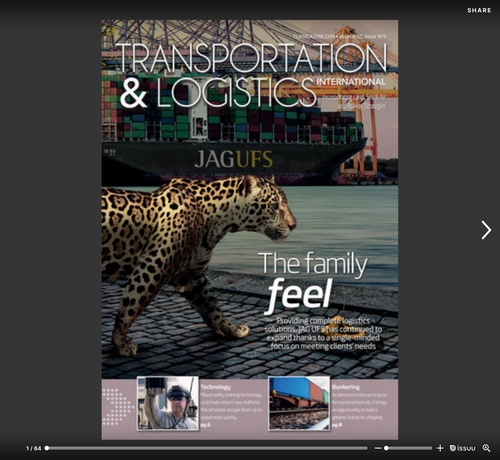Click the INTERNATIONAL title text
Screen dimensions: 500x460
pyautogui.click(x=351, y=82)
